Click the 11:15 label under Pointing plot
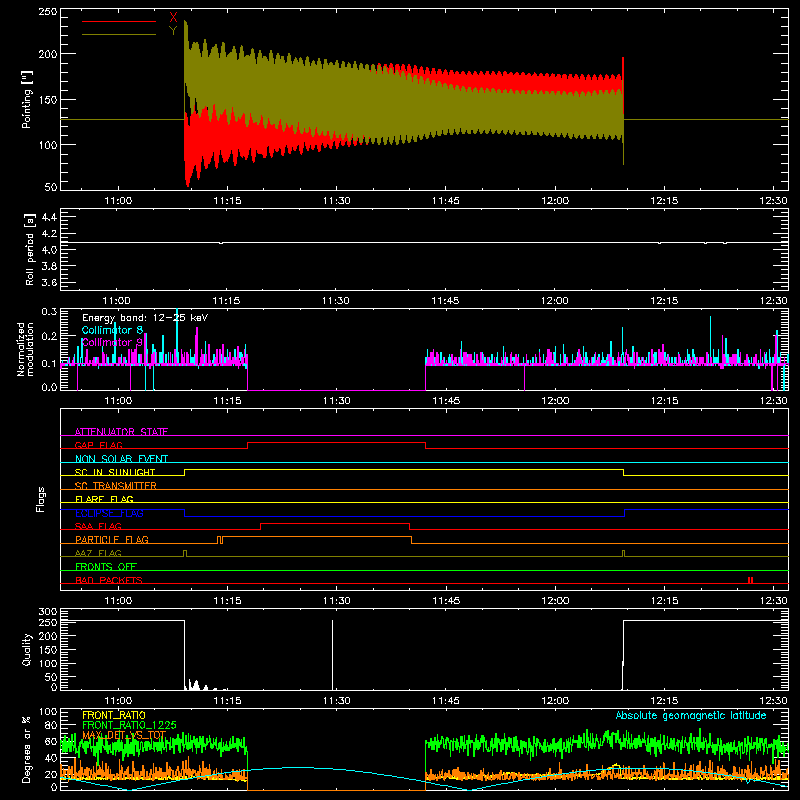This screenshot has width=800, height=800. click(228, 201)
